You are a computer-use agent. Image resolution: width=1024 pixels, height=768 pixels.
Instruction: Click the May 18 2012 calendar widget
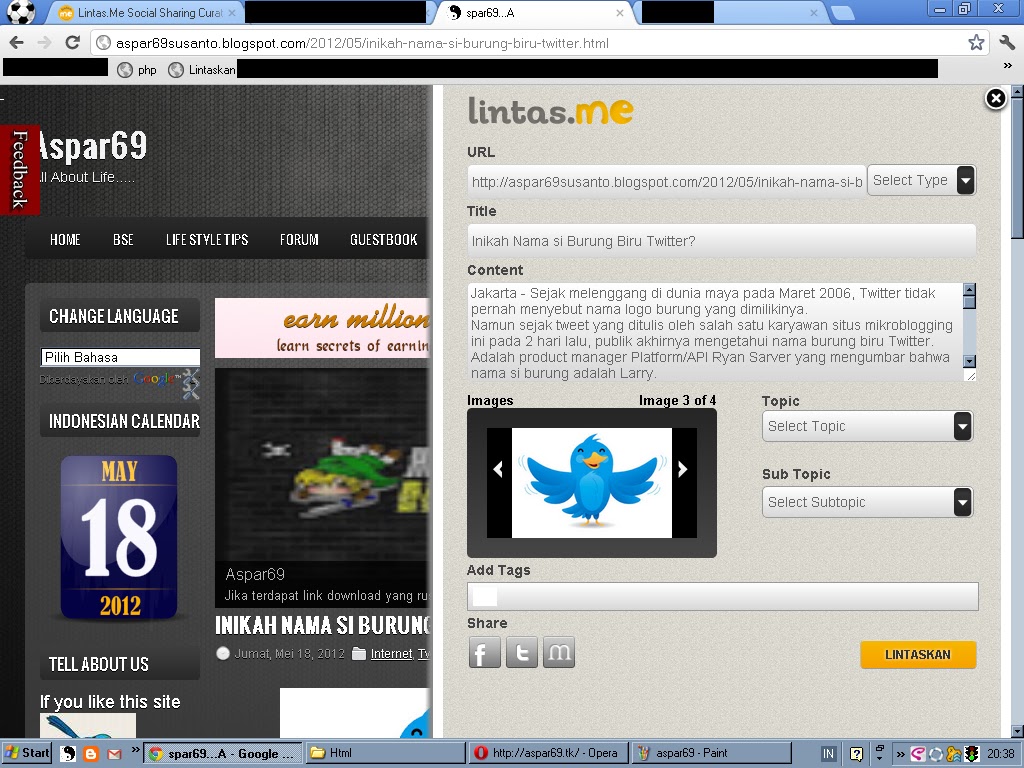119,537
